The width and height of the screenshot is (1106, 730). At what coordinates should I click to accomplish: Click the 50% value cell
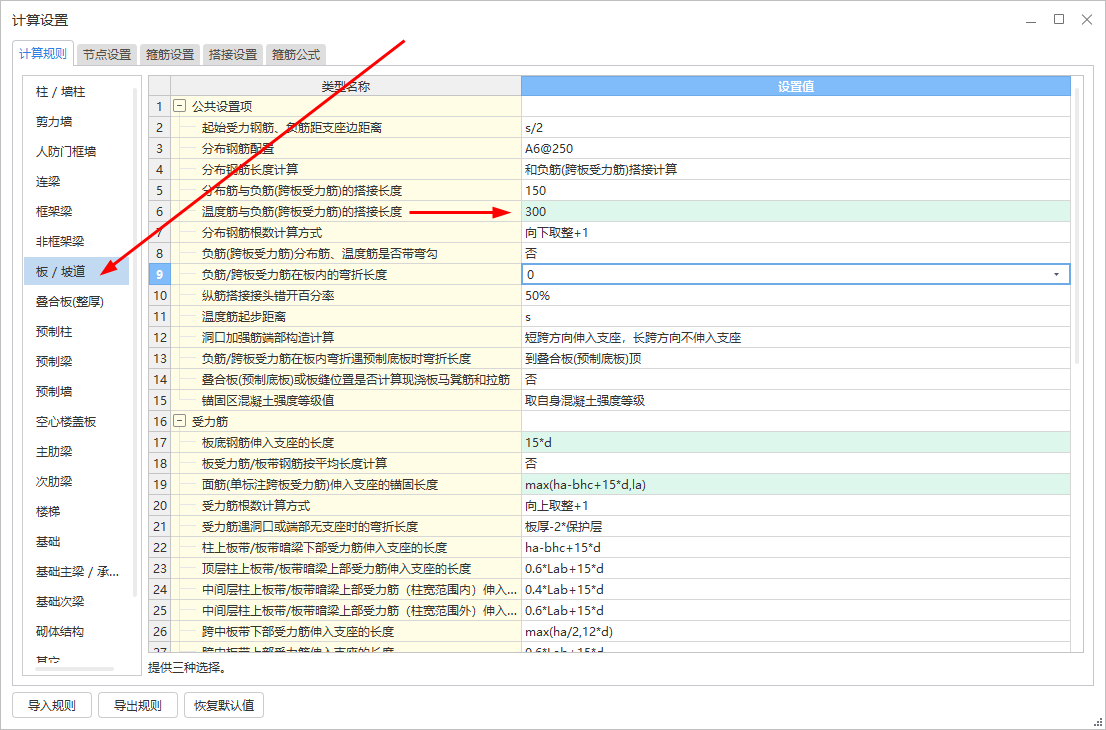click(x=796, y=296)
